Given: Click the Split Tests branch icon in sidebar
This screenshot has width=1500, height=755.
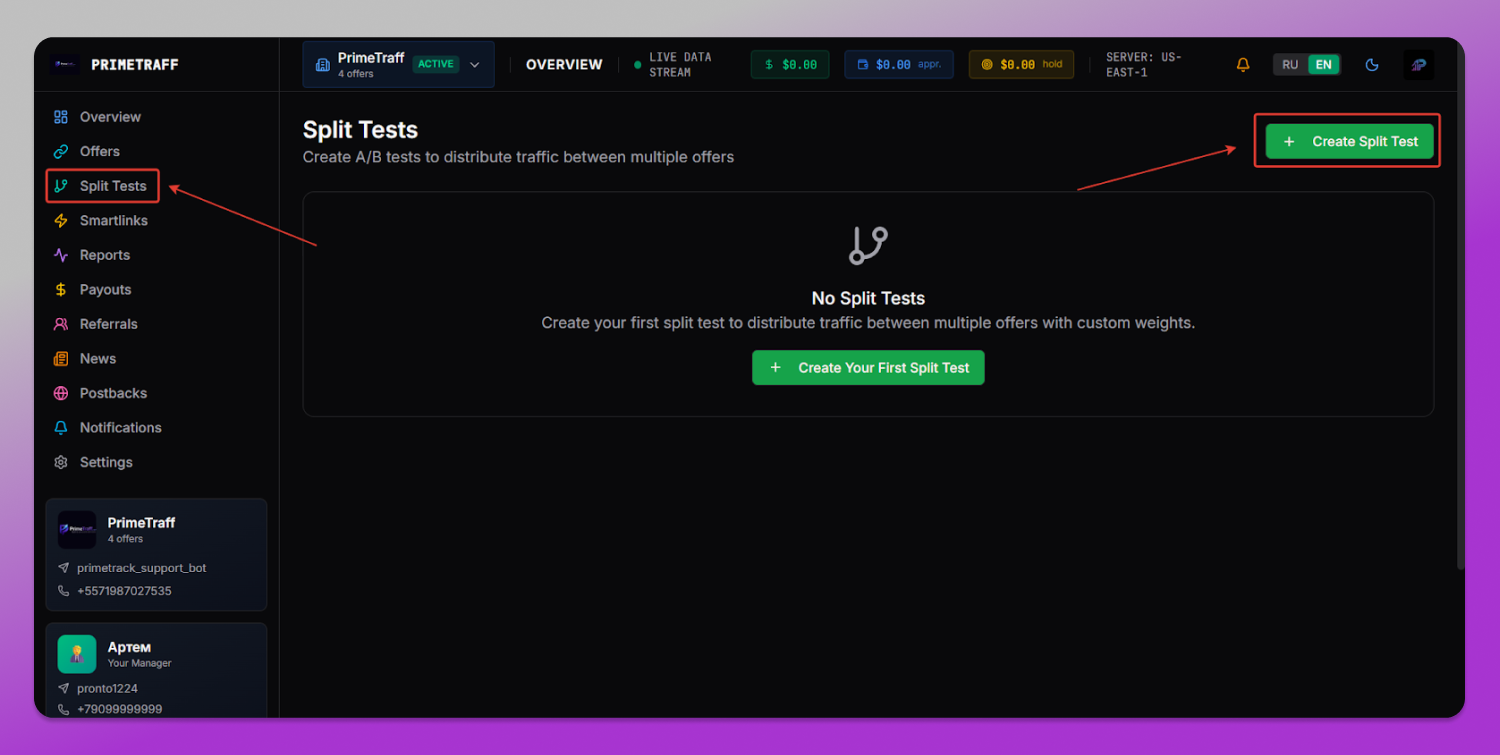Looking at the screenshot, I should click(x=61, y=186).
